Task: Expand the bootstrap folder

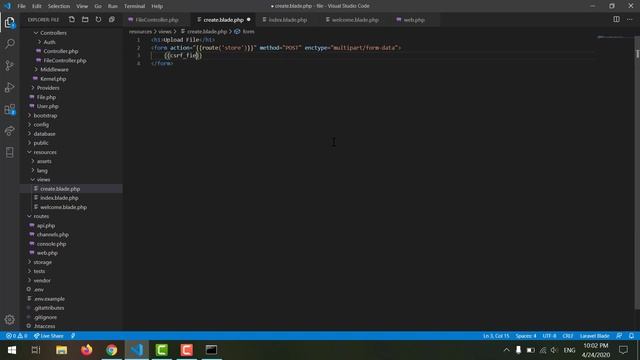Action: (44, 116)
